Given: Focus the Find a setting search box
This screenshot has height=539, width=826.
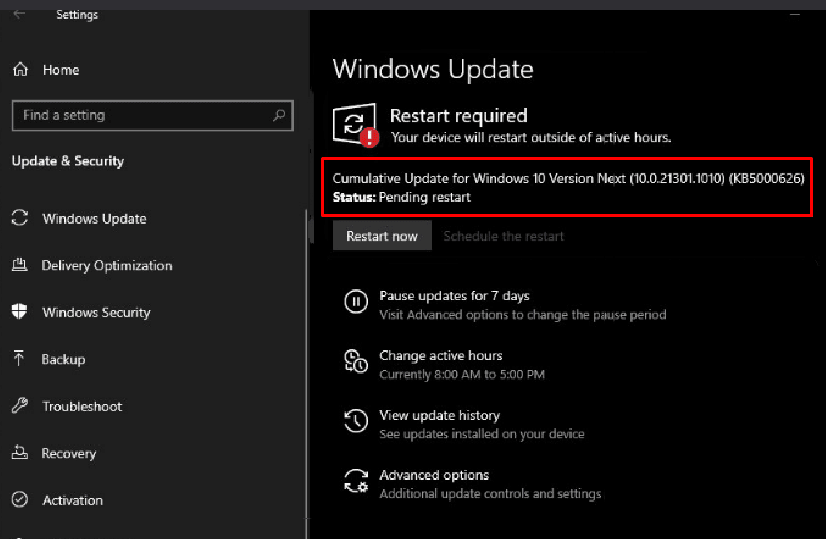Looking at the screenshot, I should click(140, 115).
